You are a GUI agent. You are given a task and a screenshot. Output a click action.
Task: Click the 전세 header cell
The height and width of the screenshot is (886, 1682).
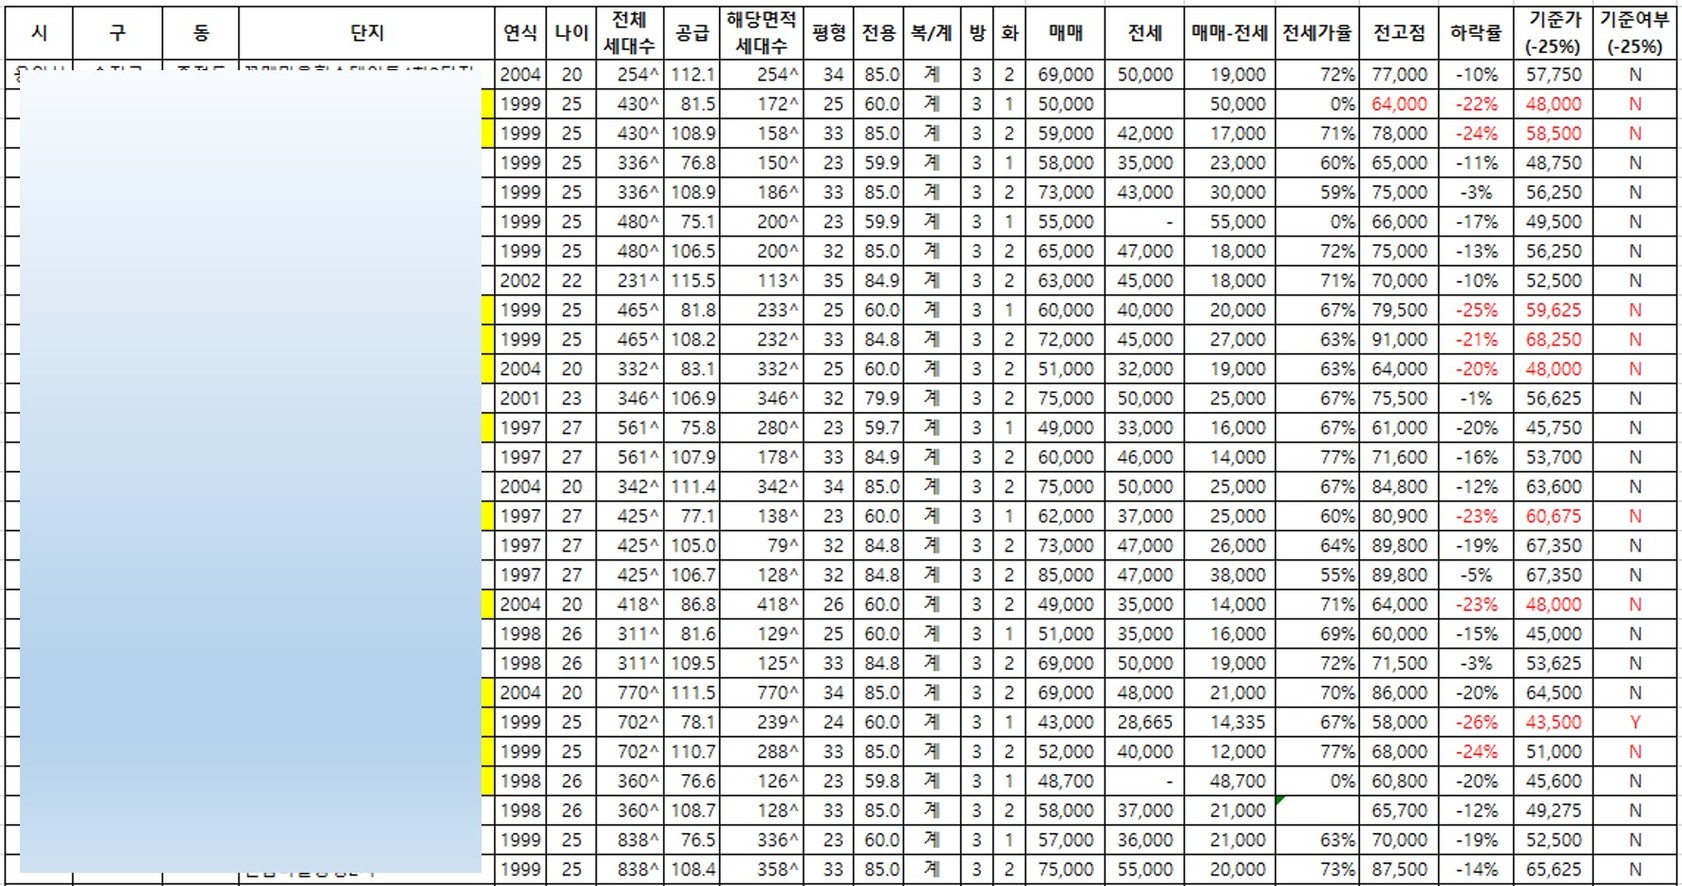click(1145, 33)
